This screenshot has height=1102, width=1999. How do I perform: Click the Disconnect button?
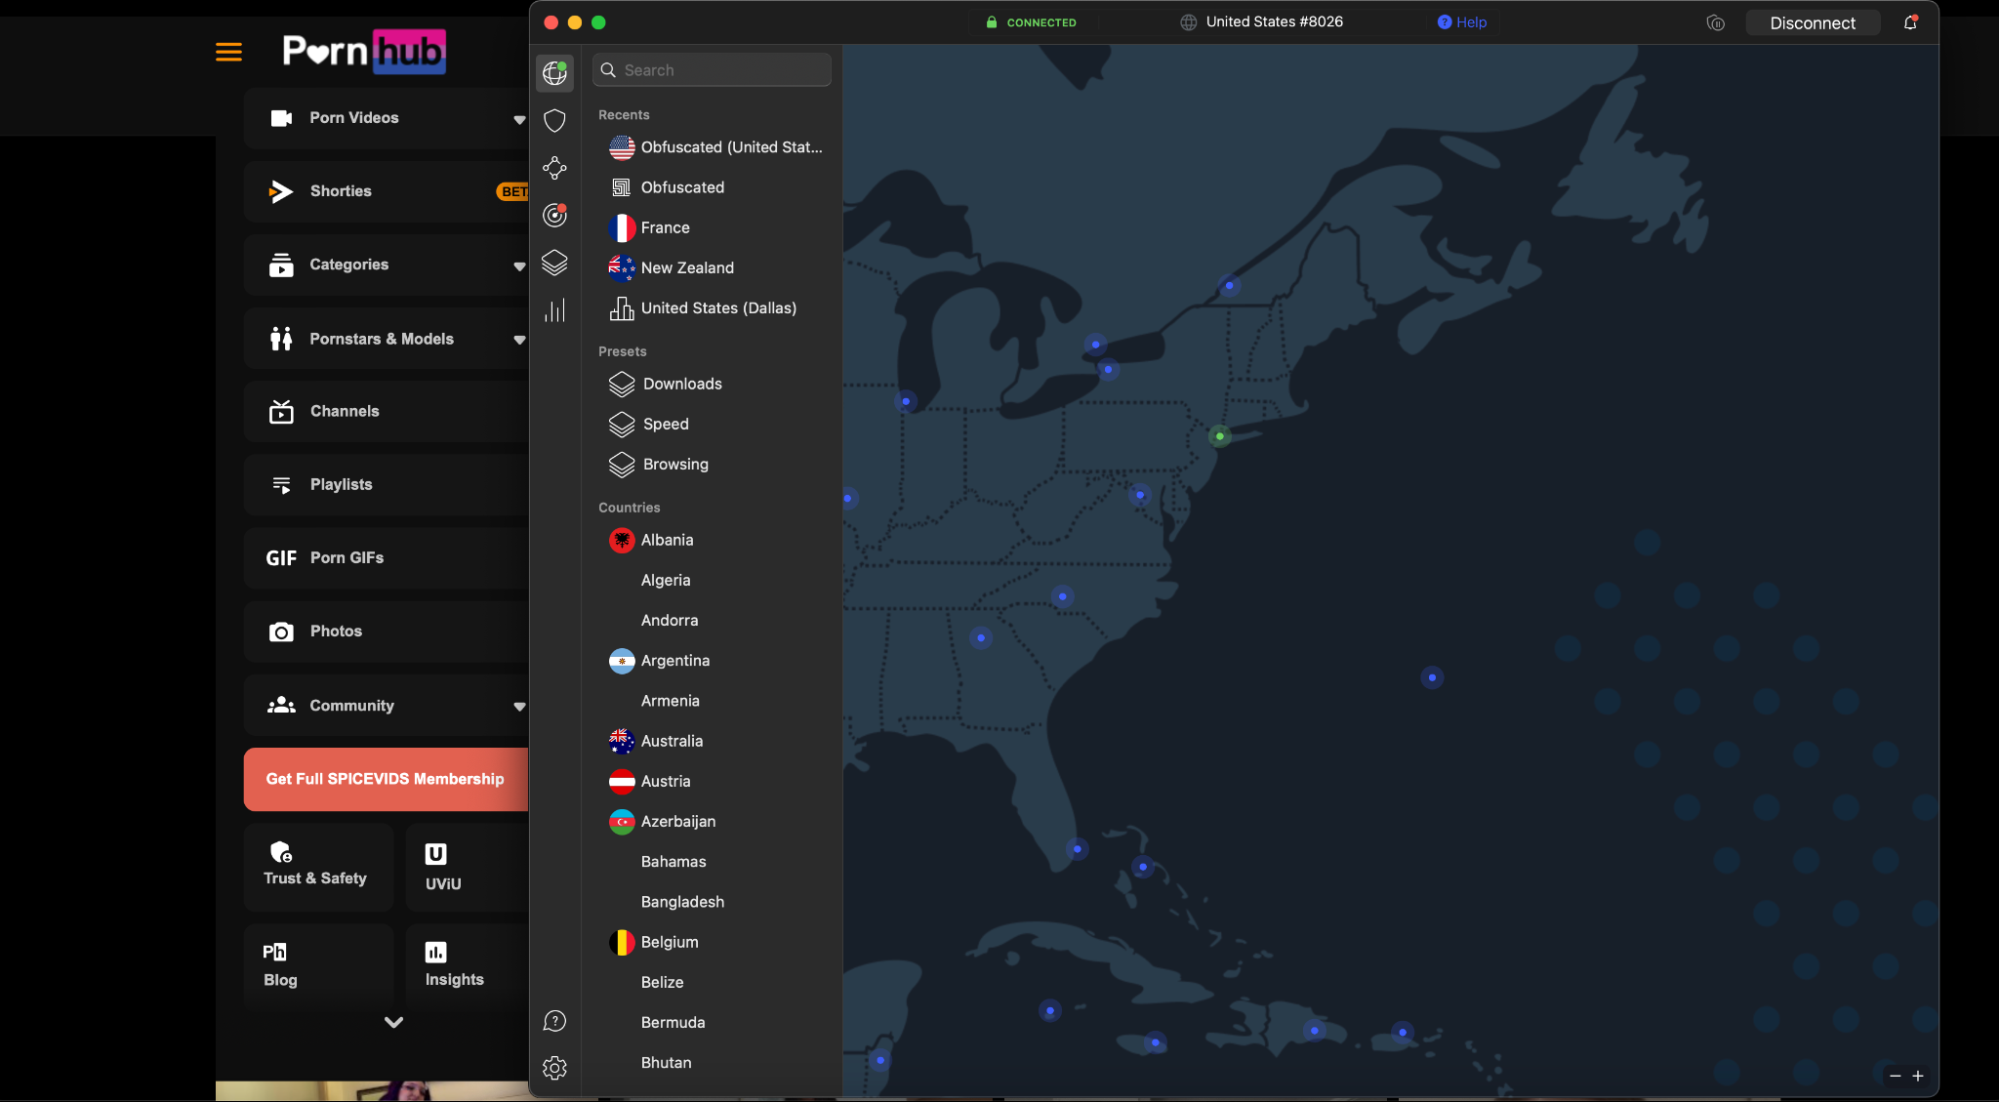tap(1812, 23)
